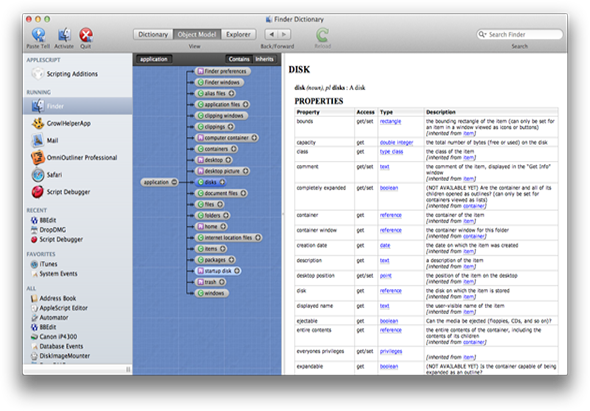Open the privileges type link
590x411 pixels.
point(391,351)
